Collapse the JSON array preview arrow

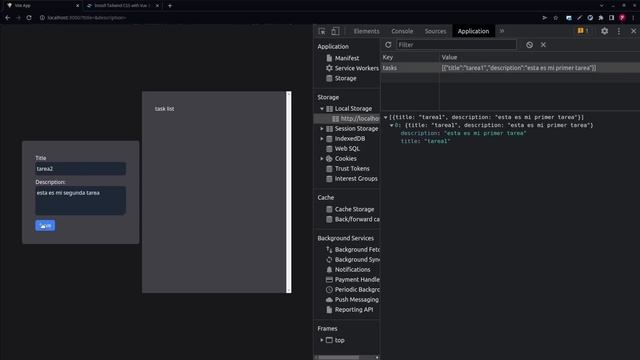click(385, 117)
